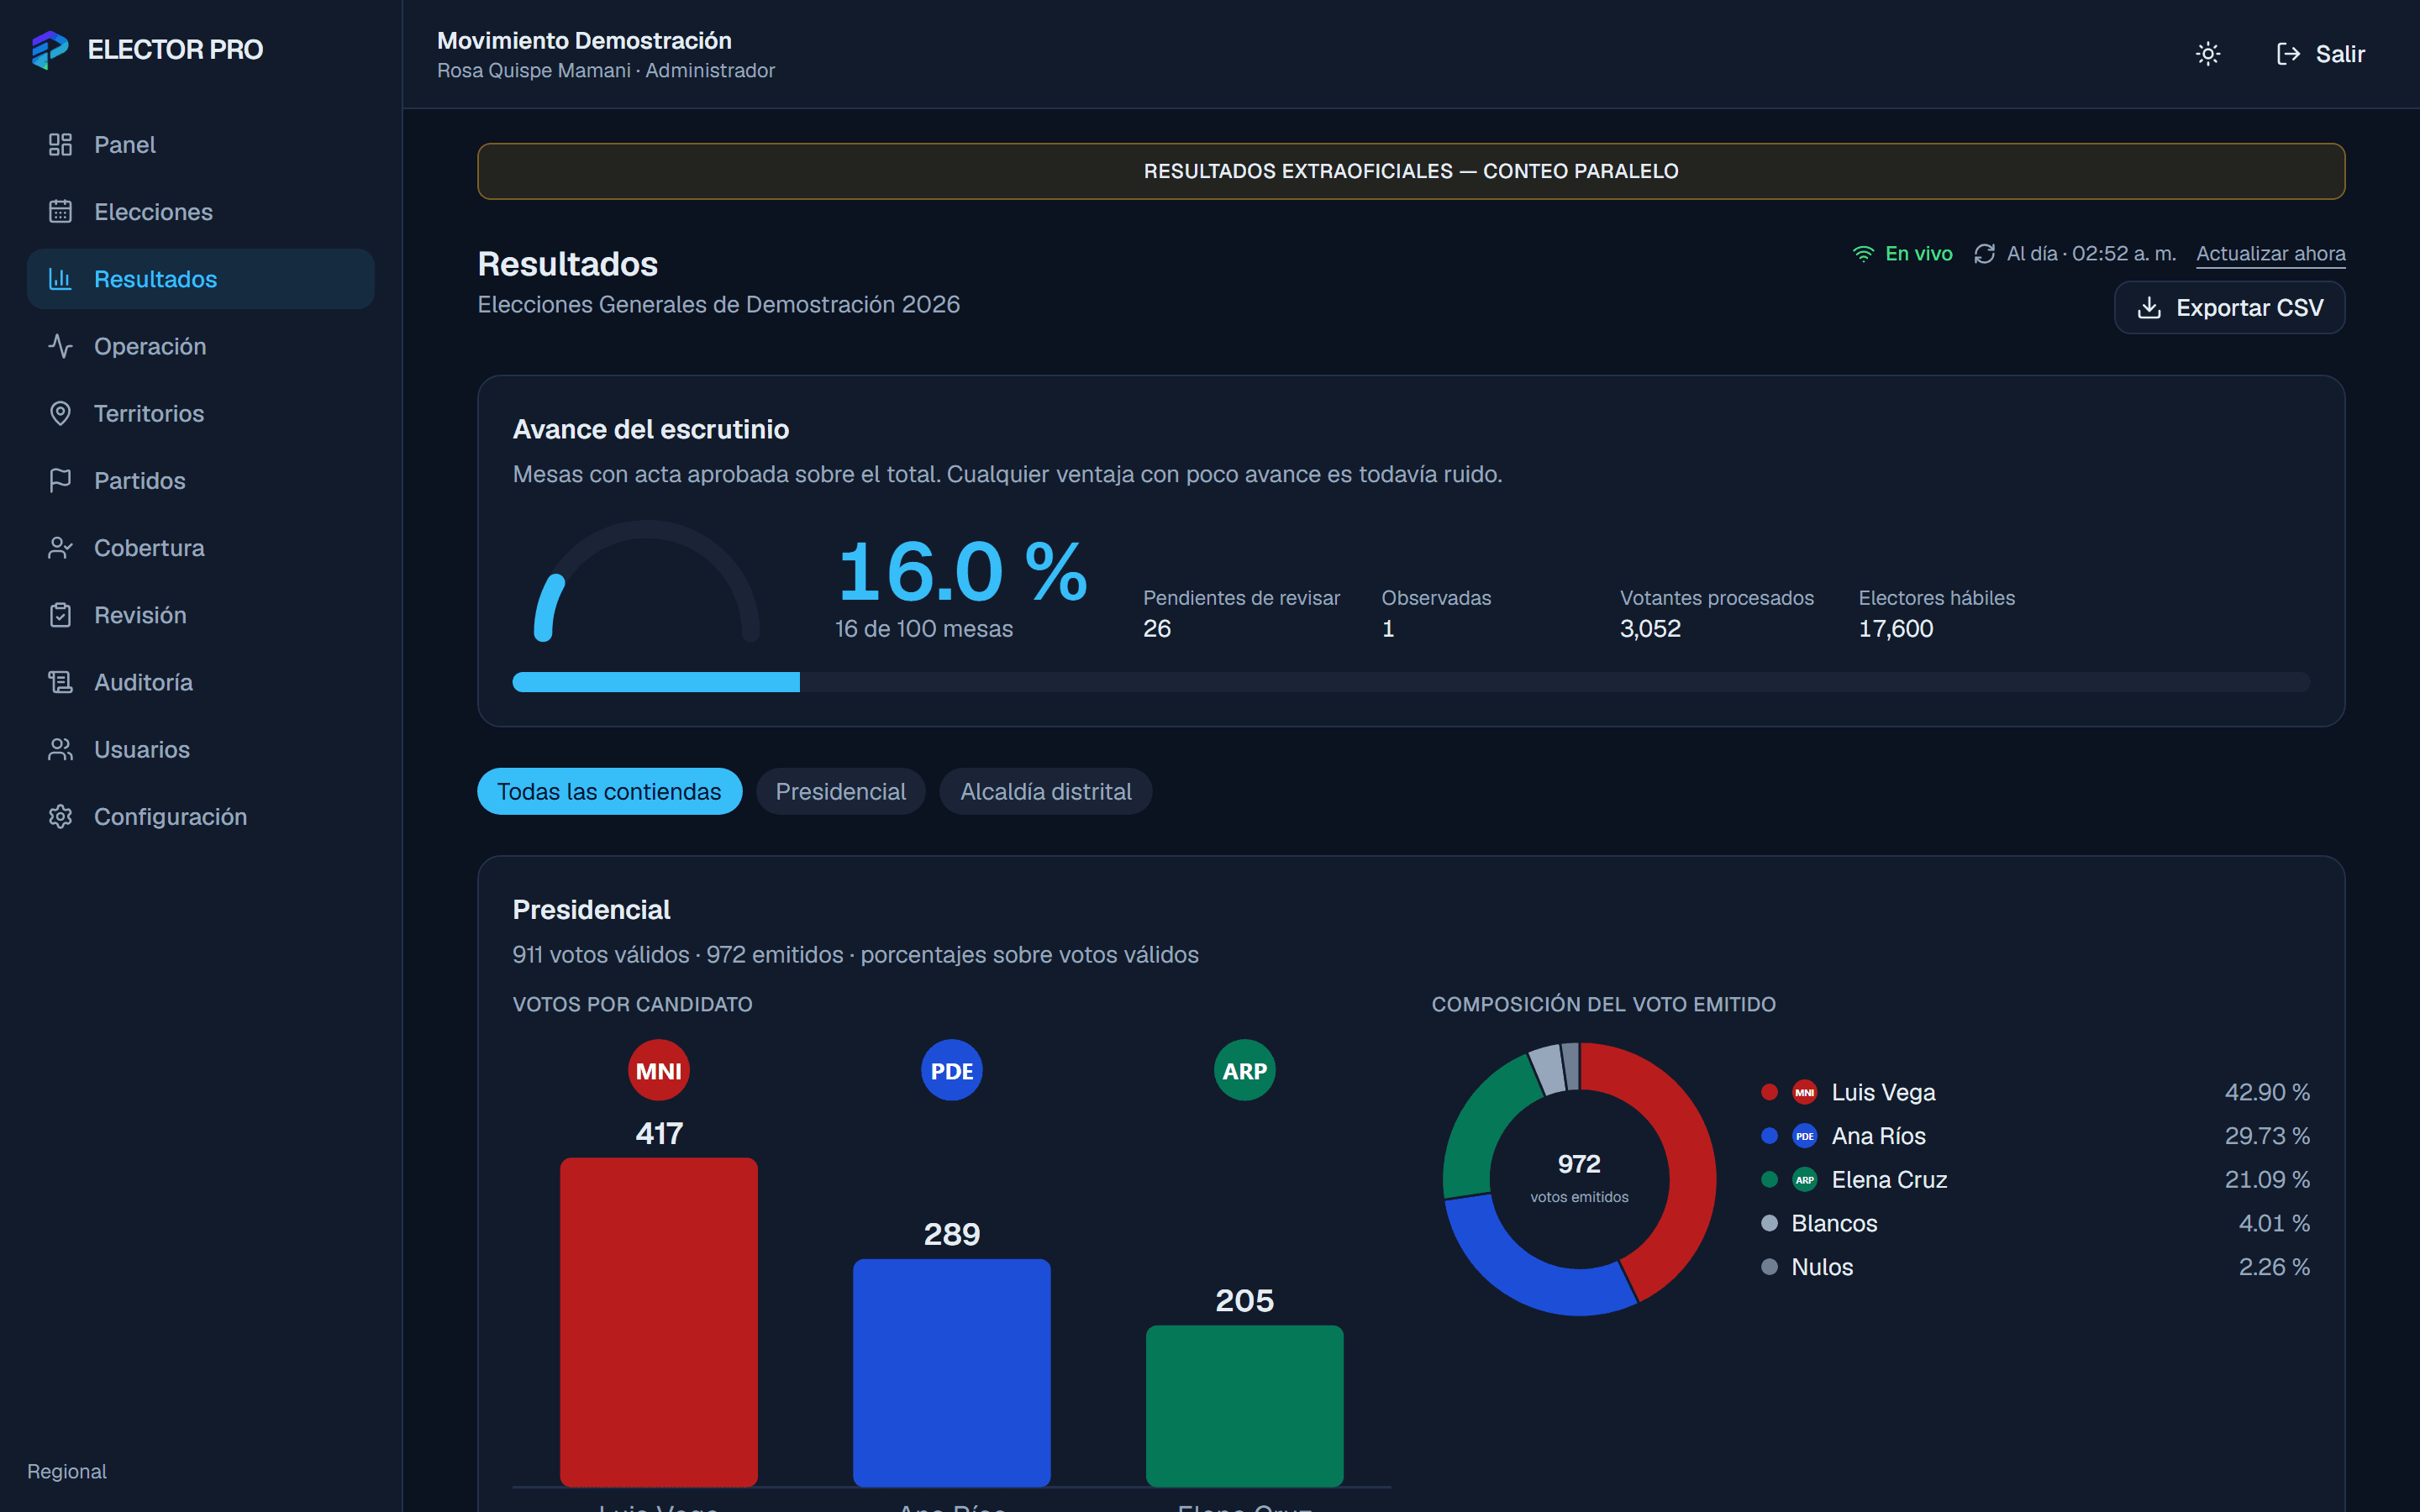Click the PDE party badge above 289
Screen dimensions: 2420x1512
coord(951,1071)
